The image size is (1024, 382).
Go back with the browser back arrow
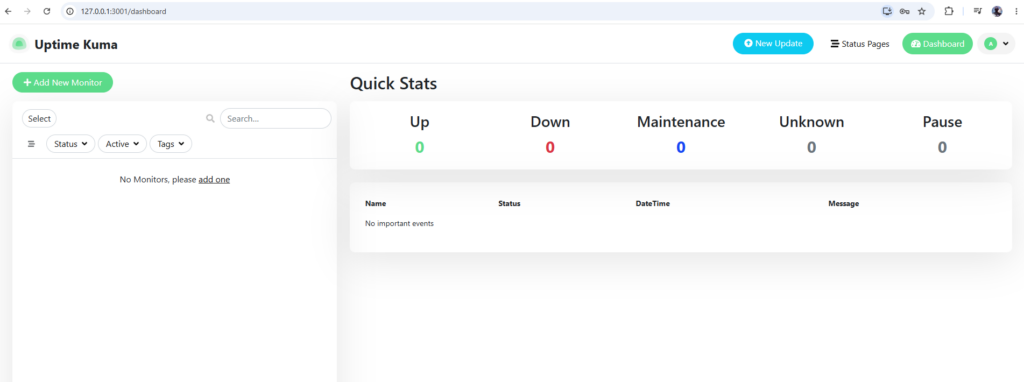pyautogui.click(x=8, y=11)
